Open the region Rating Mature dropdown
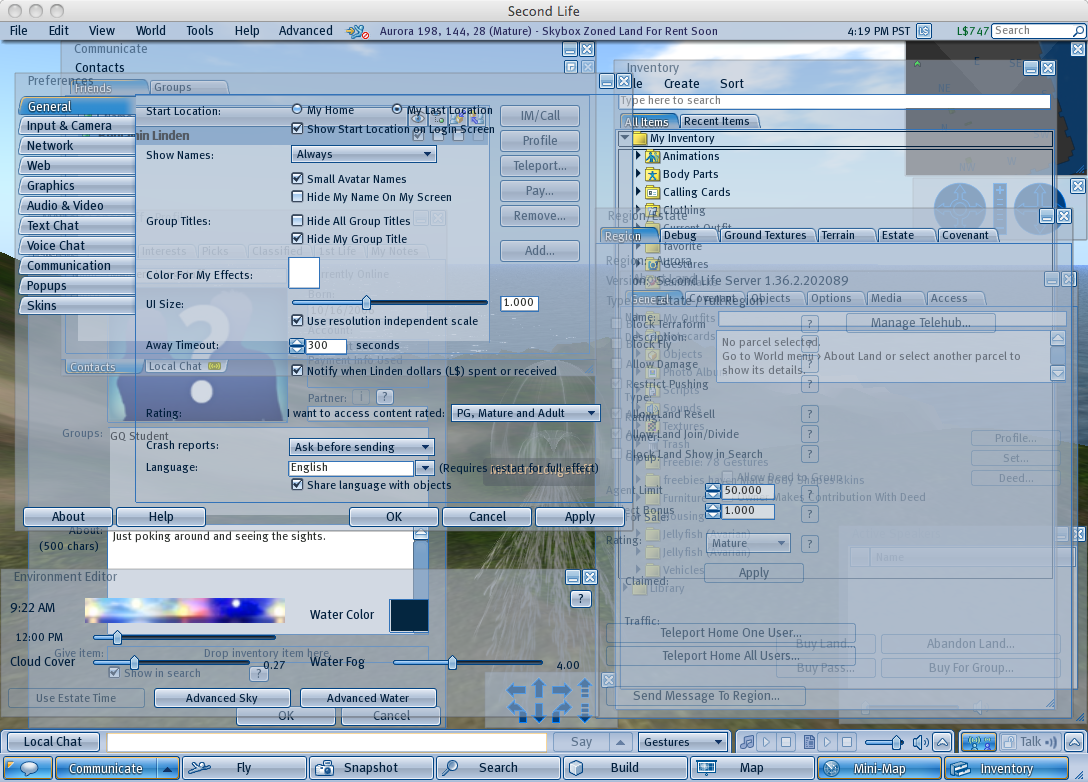The width and height of the screenshot is (1088, 782). (749, 543)
